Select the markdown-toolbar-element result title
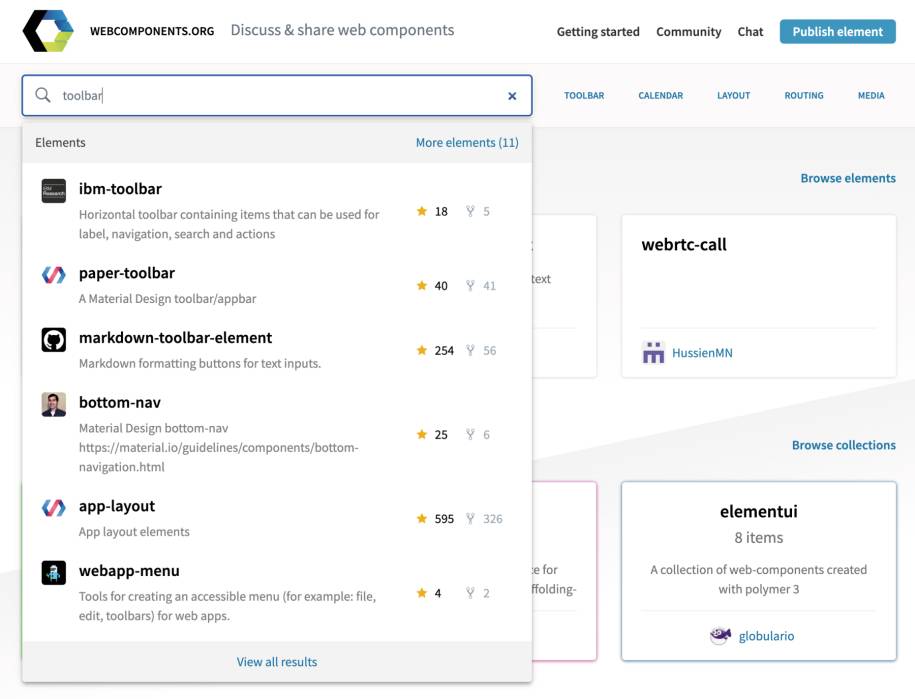915x699 pixels. [x=175, y=337]
